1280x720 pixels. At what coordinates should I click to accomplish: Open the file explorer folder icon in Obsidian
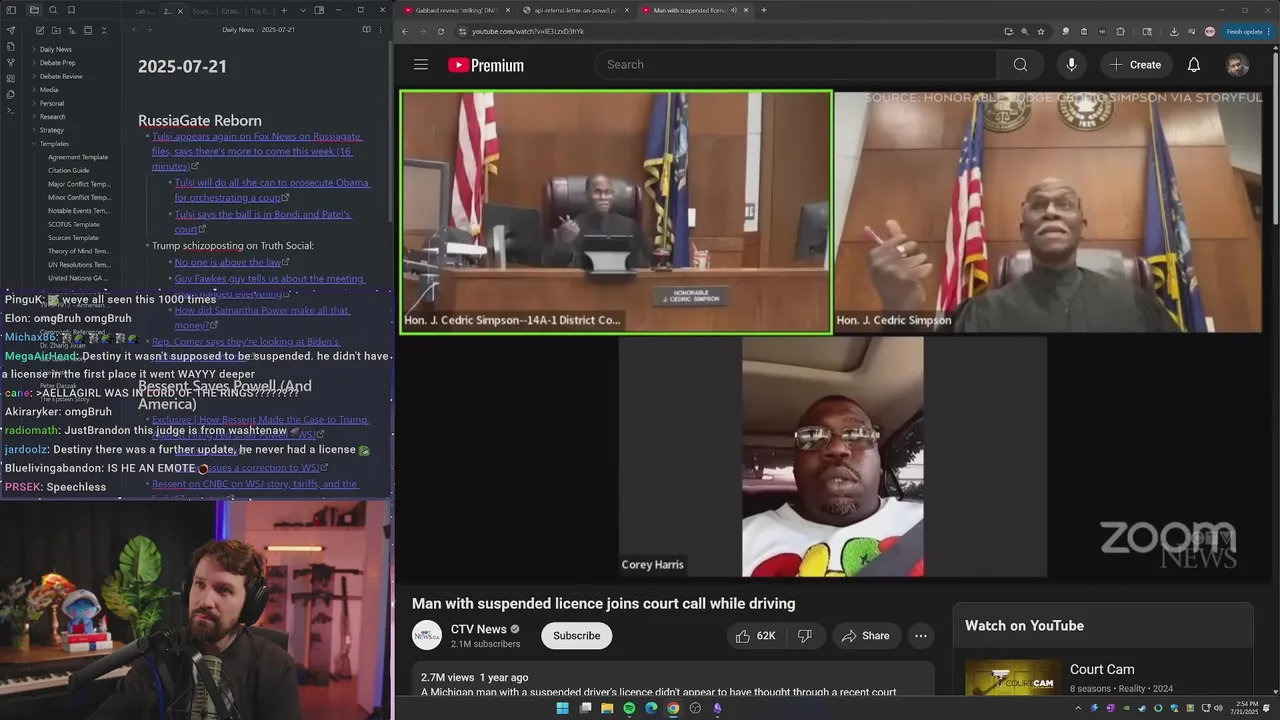pos(34,10)
